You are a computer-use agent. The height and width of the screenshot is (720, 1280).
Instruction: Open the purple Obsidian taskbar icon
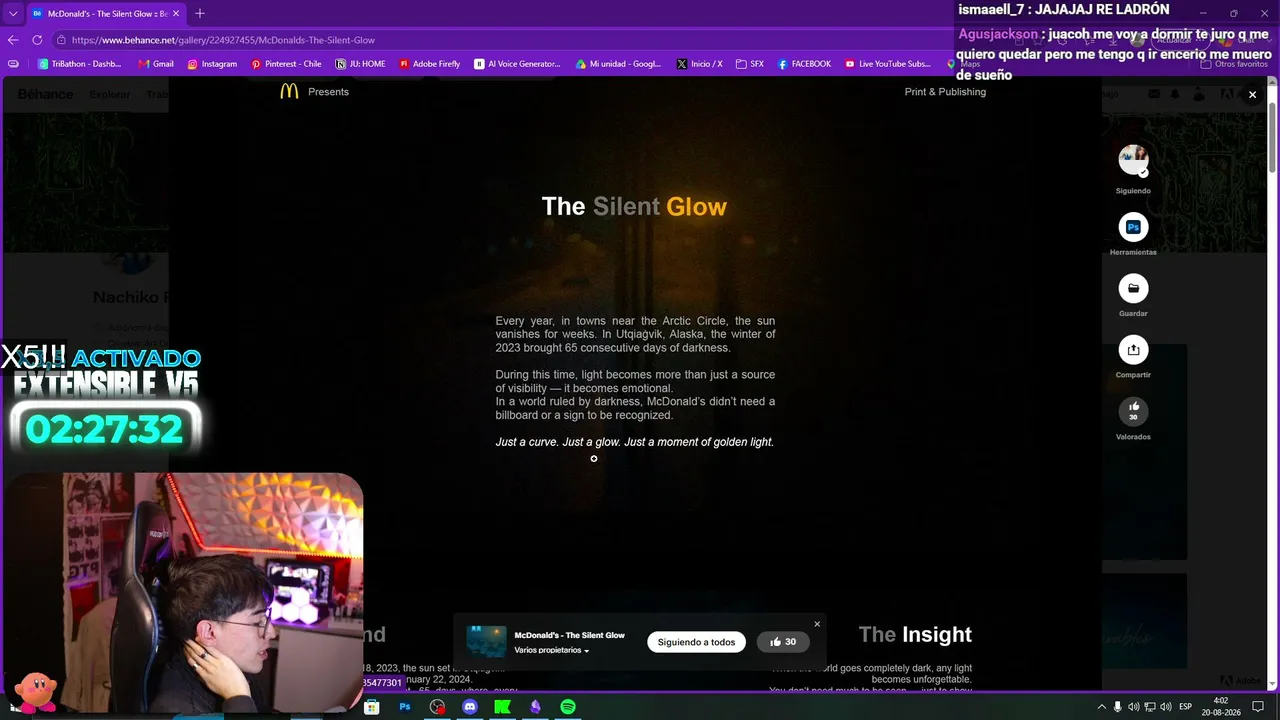click(535, 707)
